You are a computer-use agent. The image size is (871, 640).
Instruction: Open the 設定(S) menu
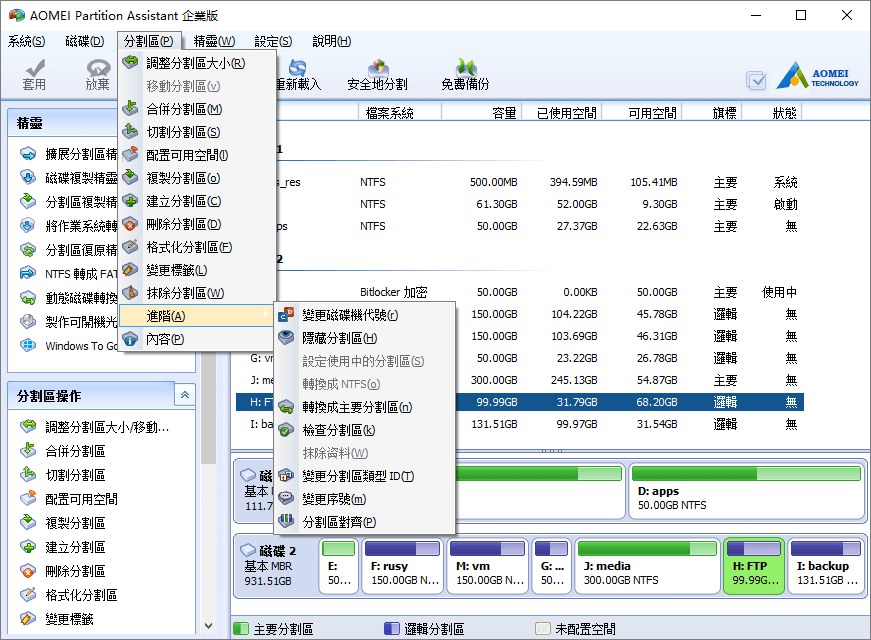[273, 41]
